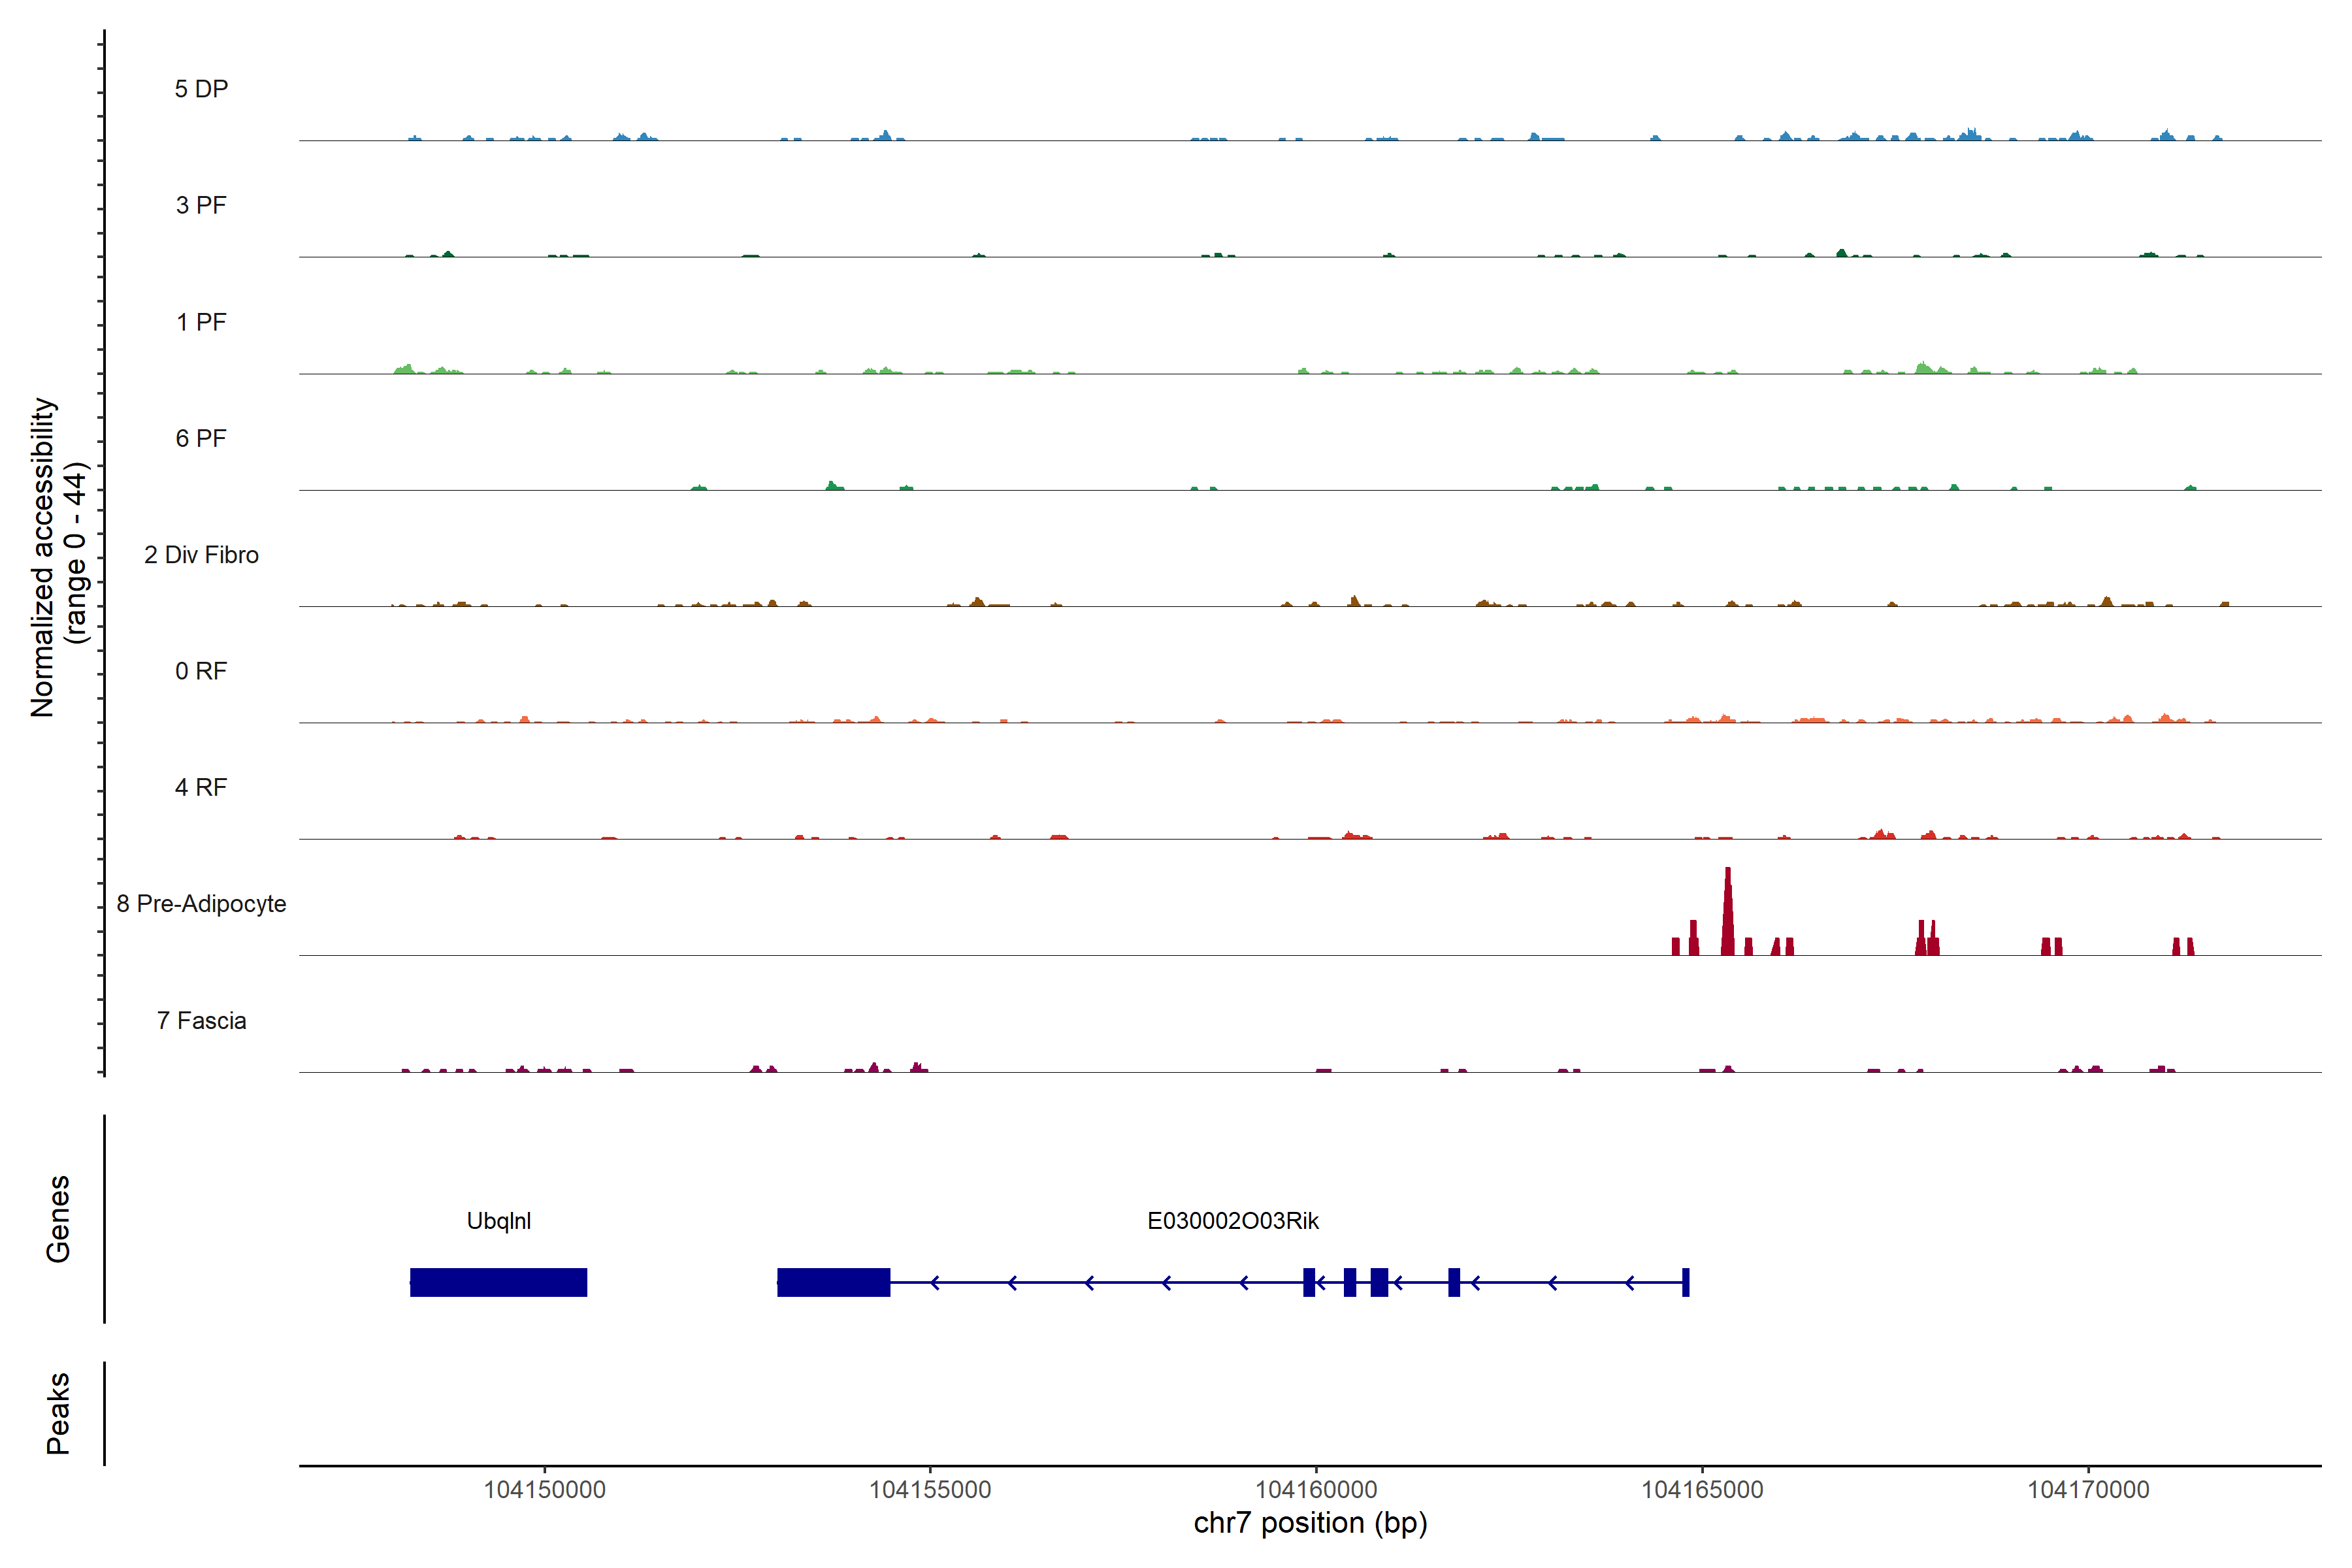Click the 104170000 axis tick label

(2088, 1490)
